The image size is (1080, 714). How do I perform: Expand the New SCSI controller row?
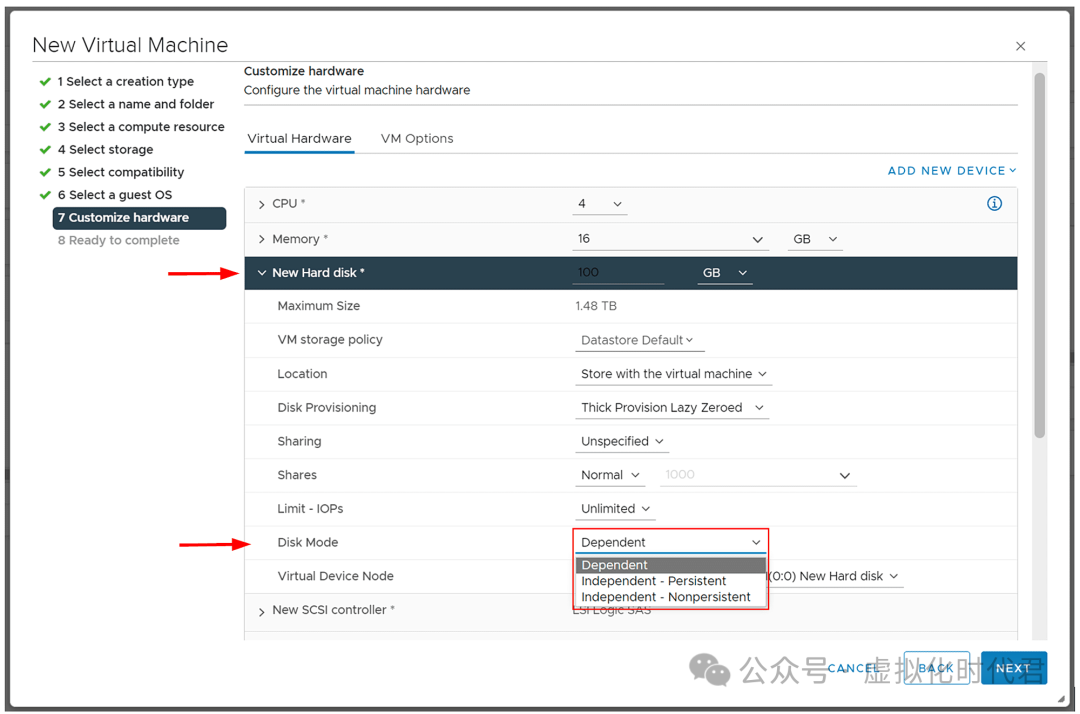pyautogui.click(x=262, y=611)
